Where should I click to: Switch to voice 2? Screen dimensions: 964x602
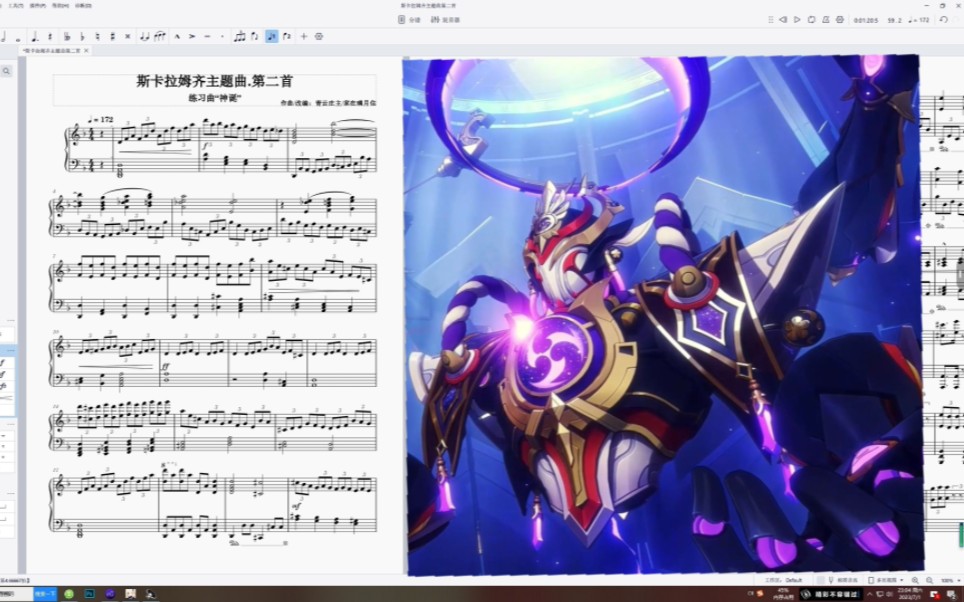287,37
